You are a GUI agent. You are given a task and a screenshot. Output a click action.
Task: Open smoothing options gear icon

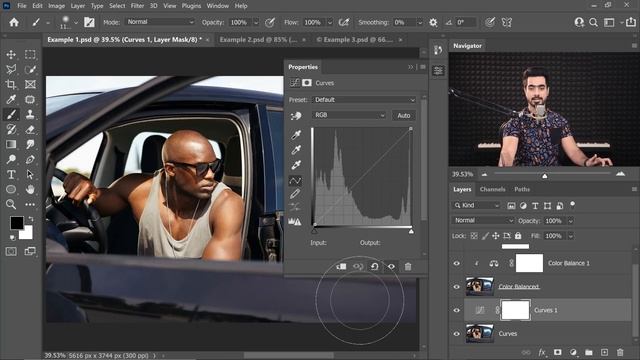pyautogui.click(x=433, y=22)
